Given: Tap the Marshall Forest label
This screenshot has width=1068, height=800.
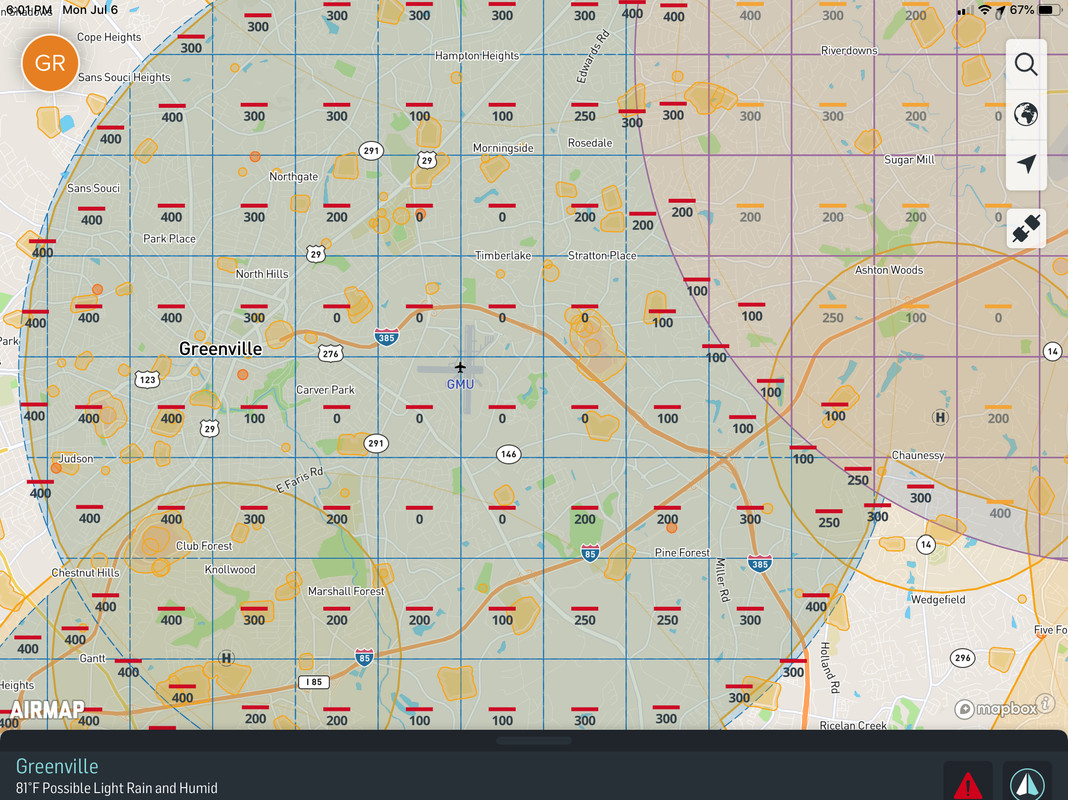Looking at the screenshot, I should coord(346,591).
